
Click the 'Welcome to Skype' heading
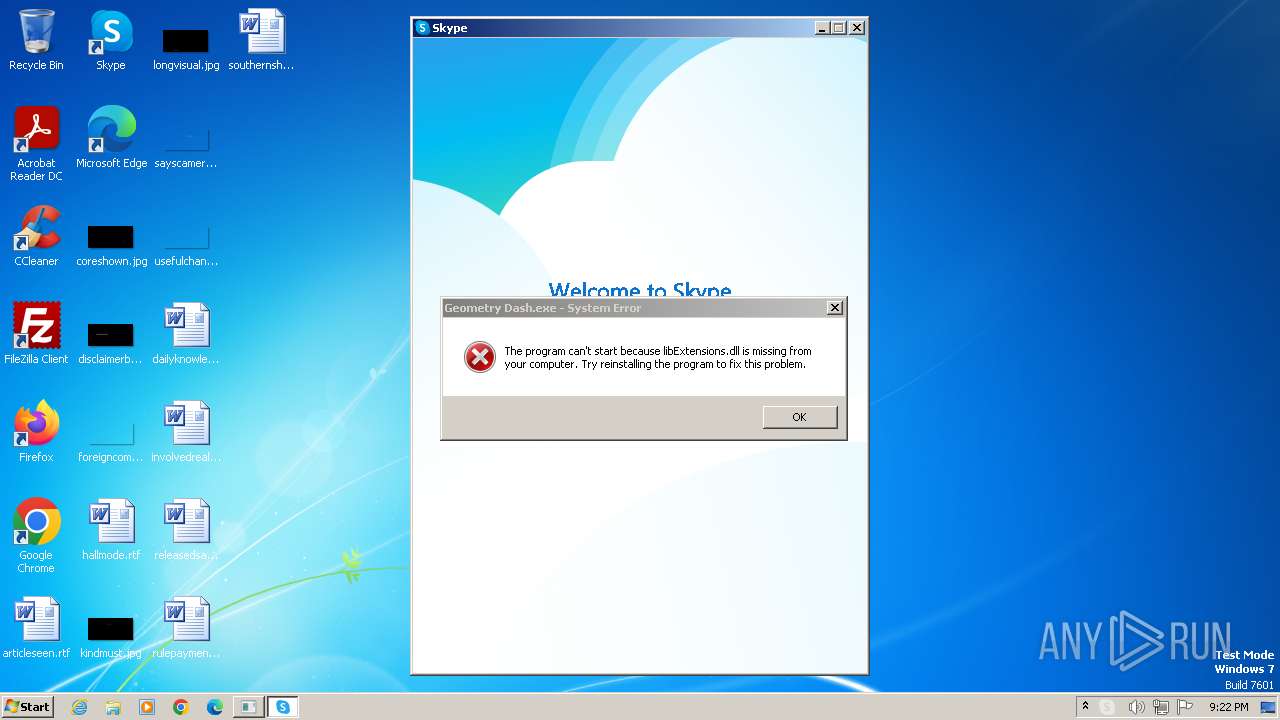click(x=640, y=290)
